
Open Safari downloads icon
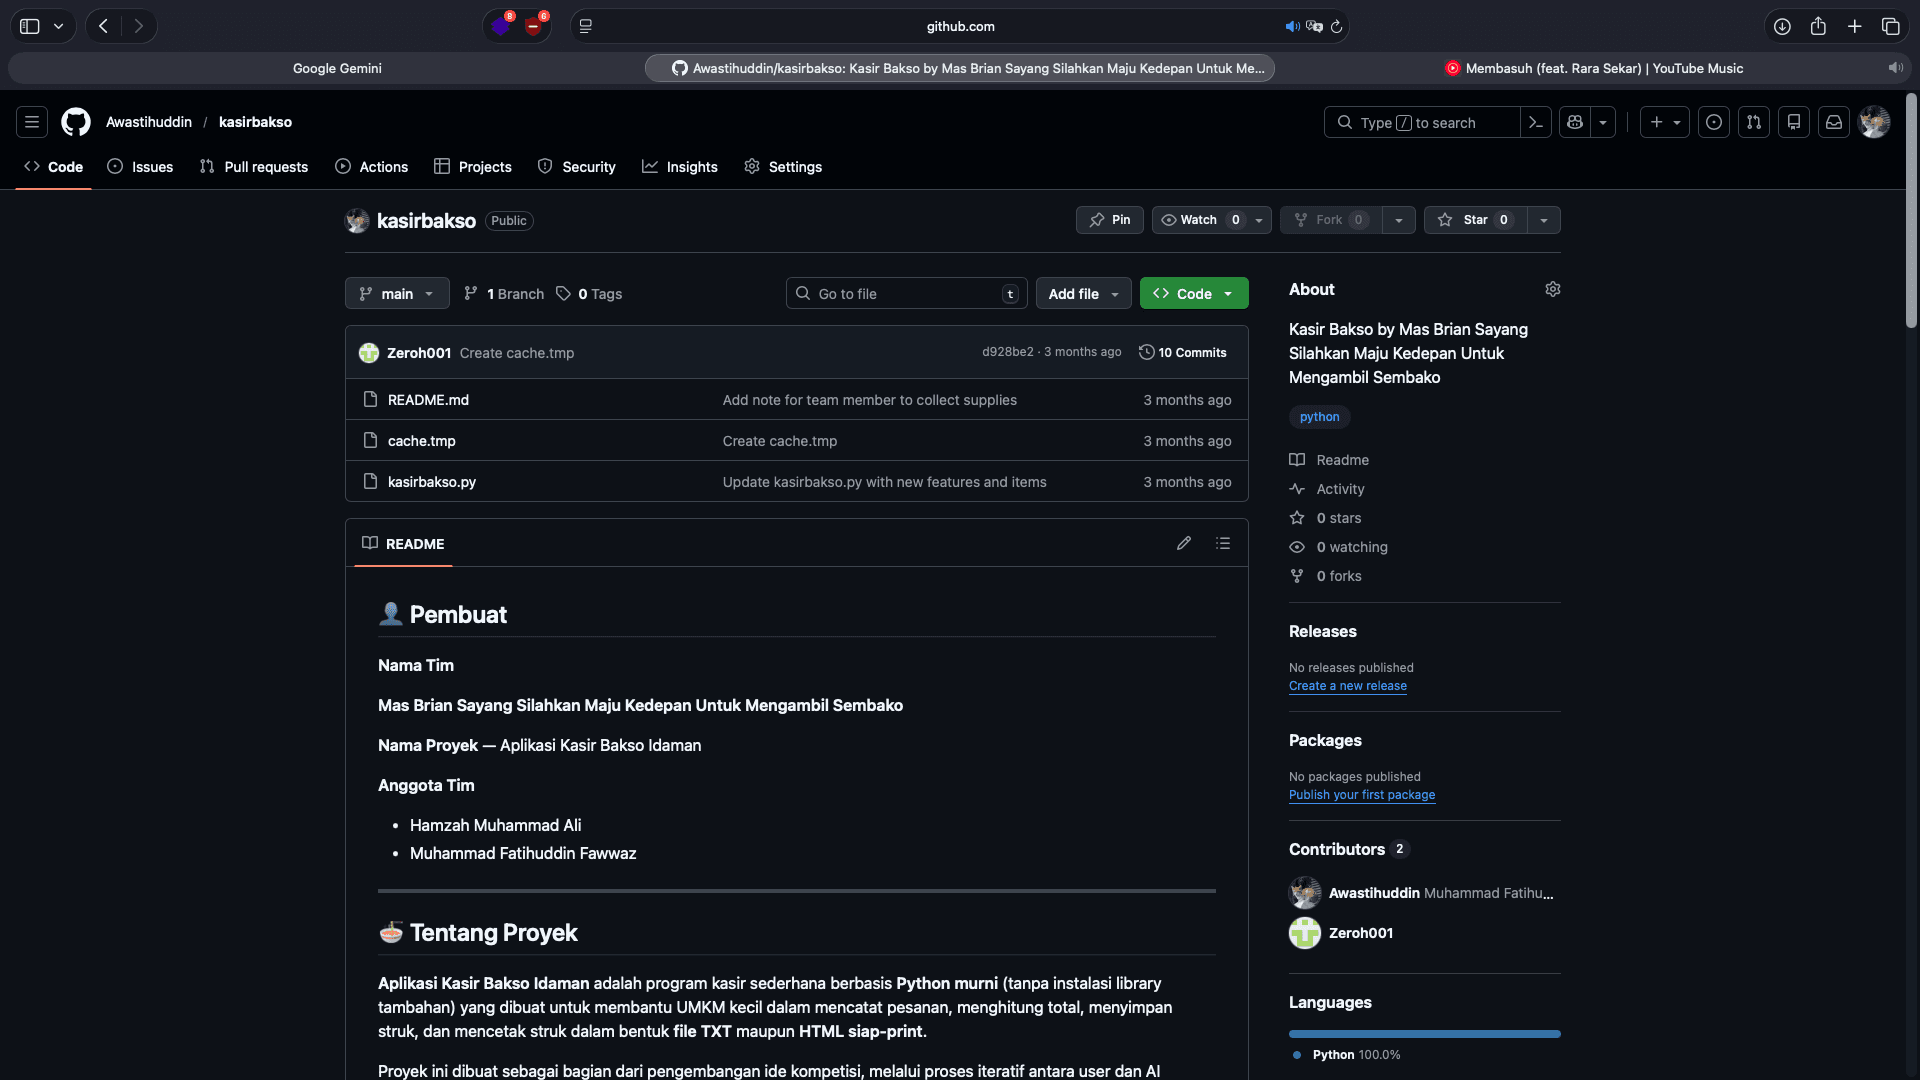click(x=1782, y=26)
